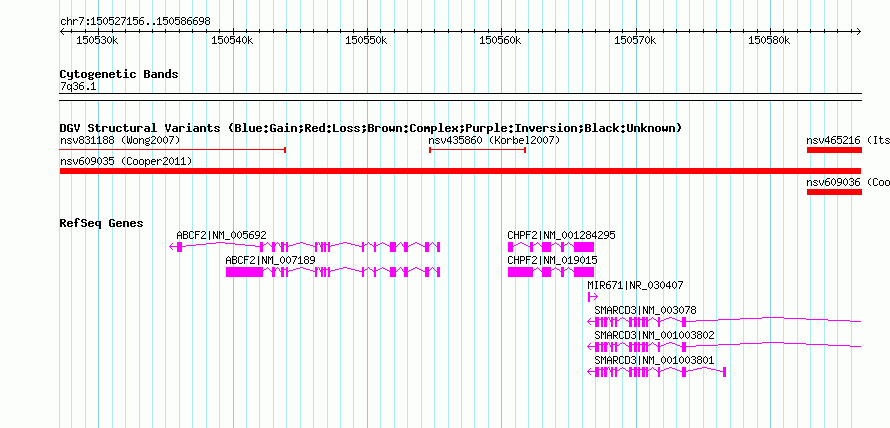Select the nsv435860 (Korbel2007) variant label
The image size is (890, 428).
(x=494, y=140)
